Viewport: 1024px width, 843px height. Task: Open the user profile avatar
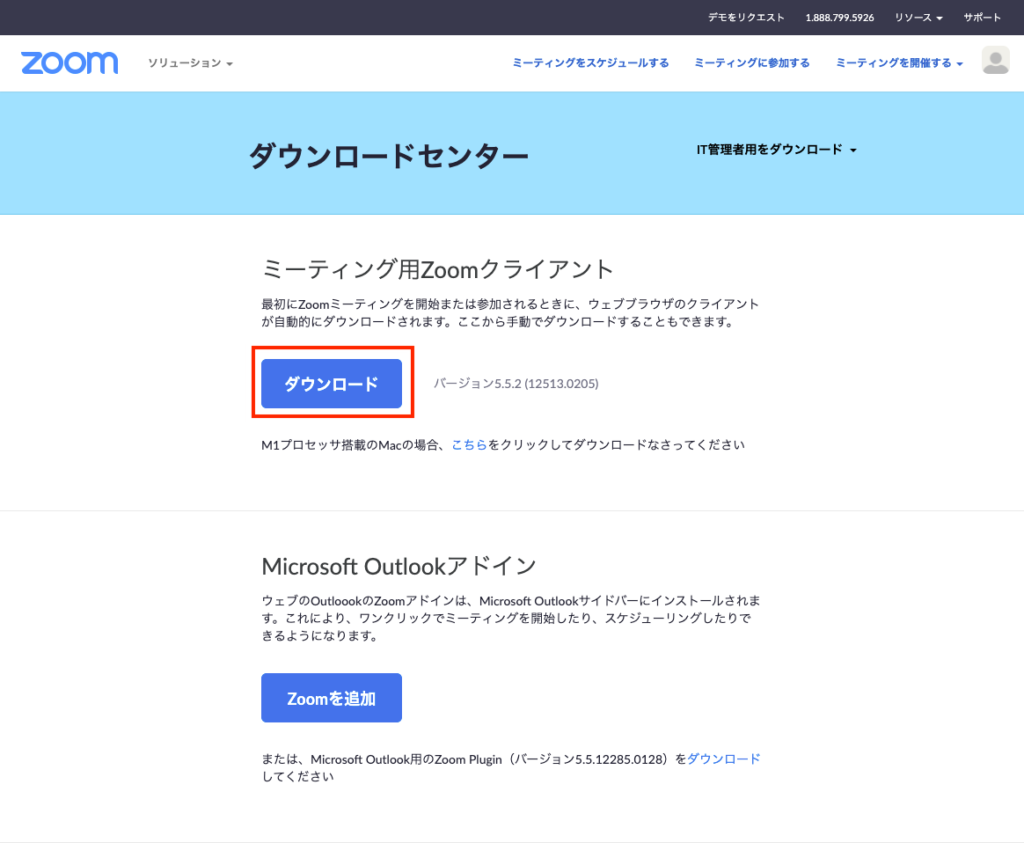995,62
